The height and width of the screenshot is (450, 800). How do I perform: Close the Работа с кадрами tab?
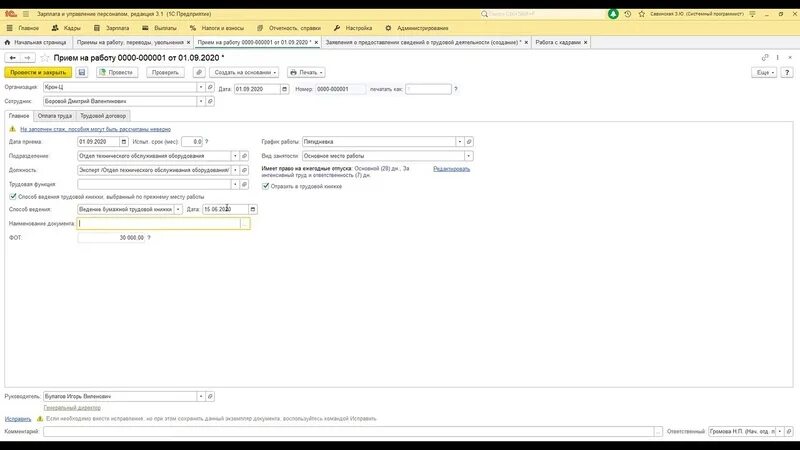[585, 42]
